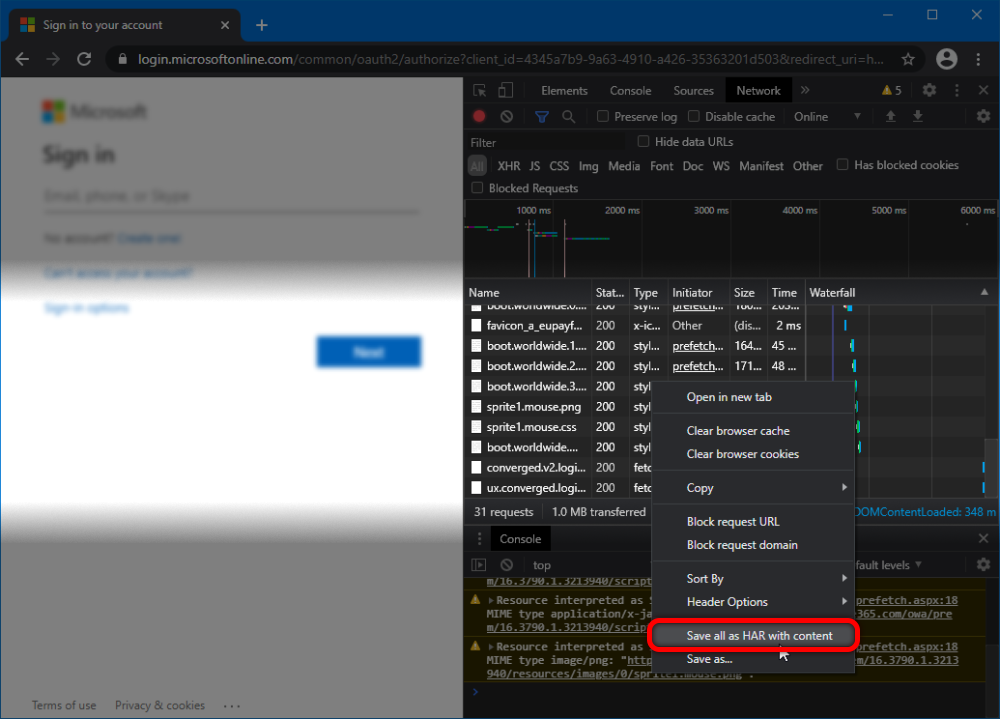Switch to the Sources tab

(693, 91)
